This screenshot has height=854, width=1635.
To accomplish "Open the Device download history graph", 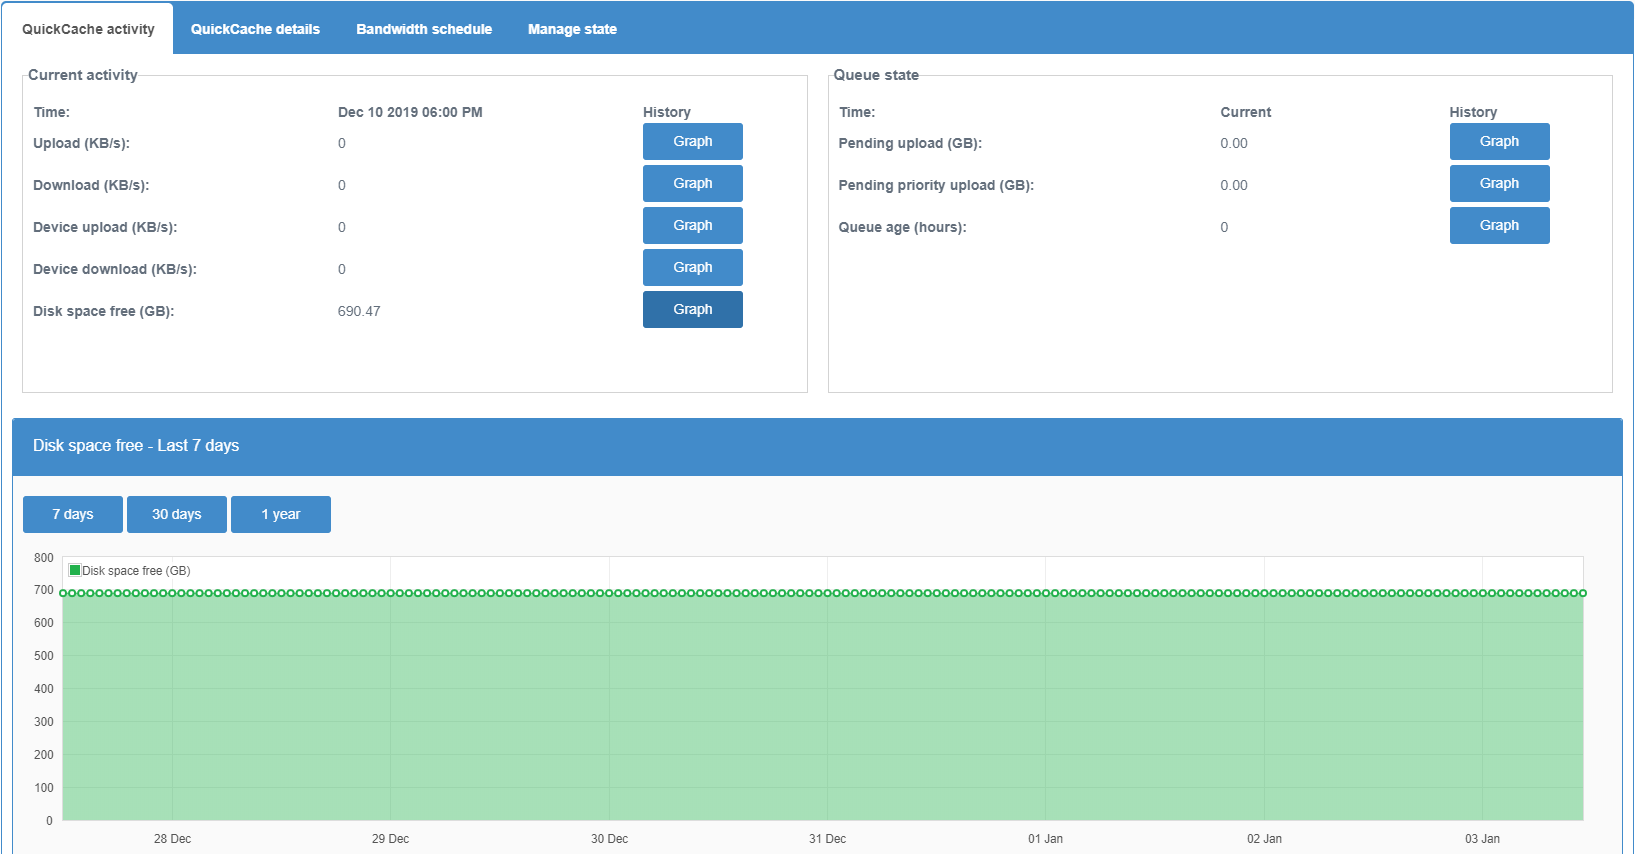I will pos(692,268).
